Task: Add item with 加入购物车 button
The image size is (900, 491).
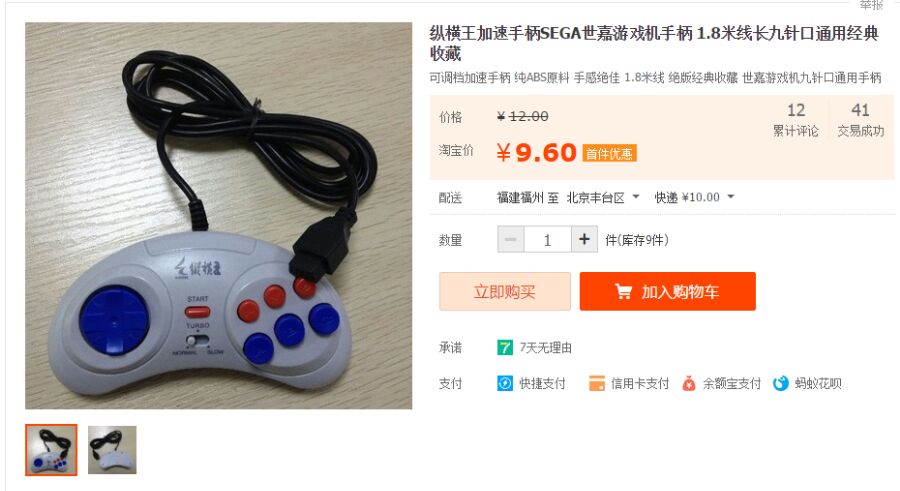Action: click(668, 291)
